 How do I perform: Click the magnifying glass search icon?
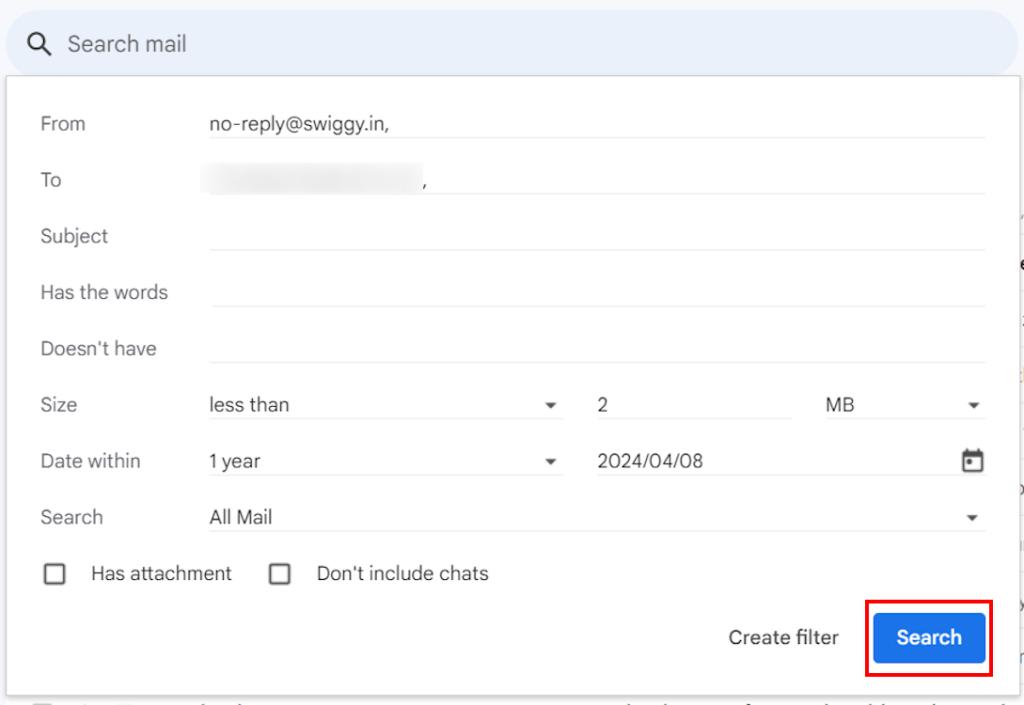(39, 44)
